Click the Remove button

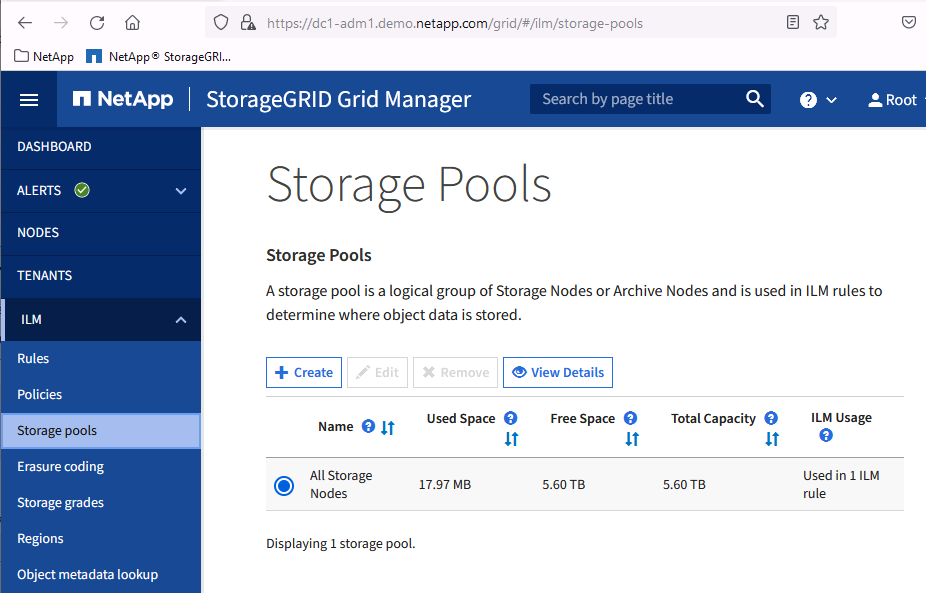point(455,373)
